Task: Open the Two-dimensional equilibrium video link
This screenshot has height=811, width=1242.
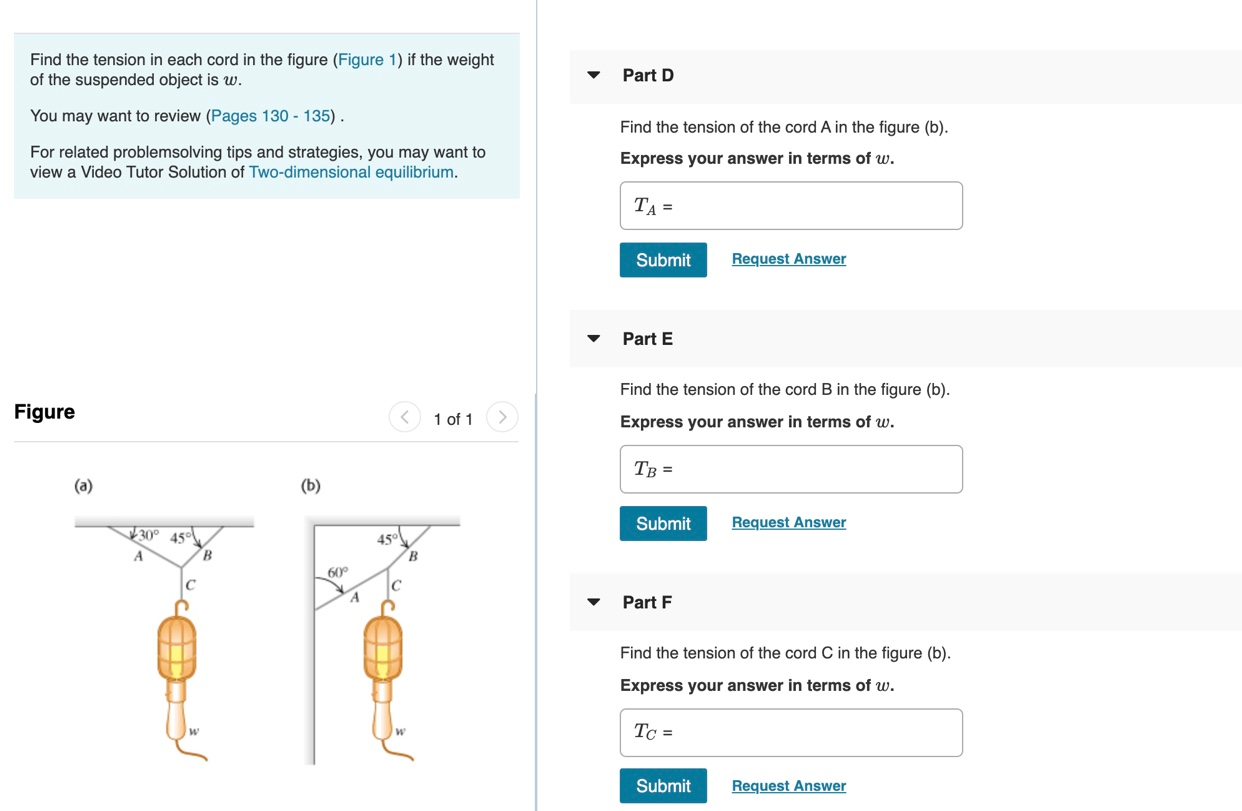Action: click(x=349, y=171)
